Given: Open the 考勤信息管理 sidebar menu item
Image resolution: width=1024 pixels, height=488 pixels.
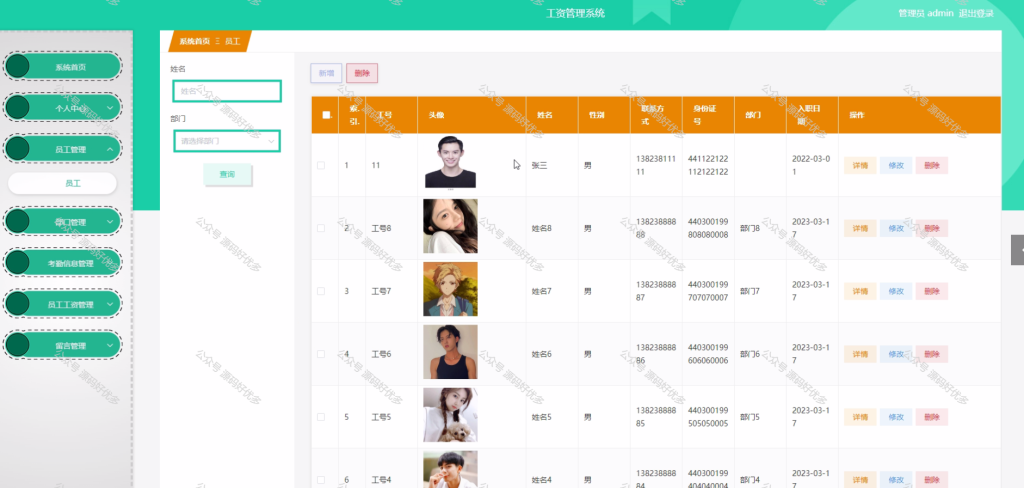Looking at the screenshot, I should tap(63, 263).
